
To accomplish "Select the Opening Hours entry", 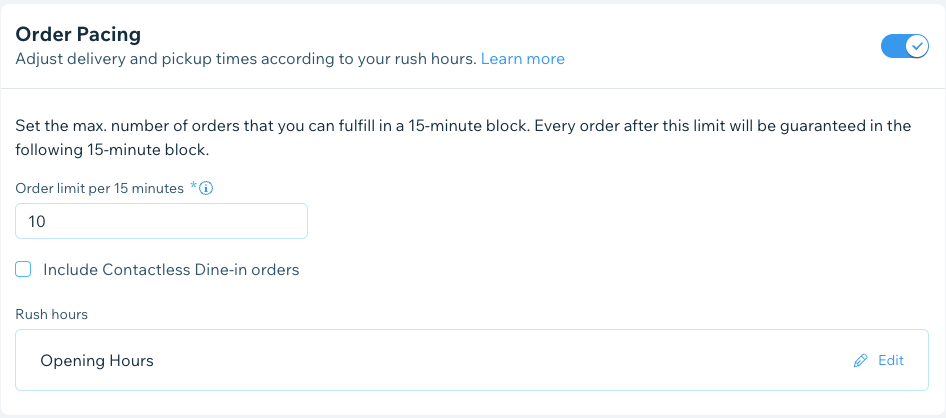I will [97, 361].
